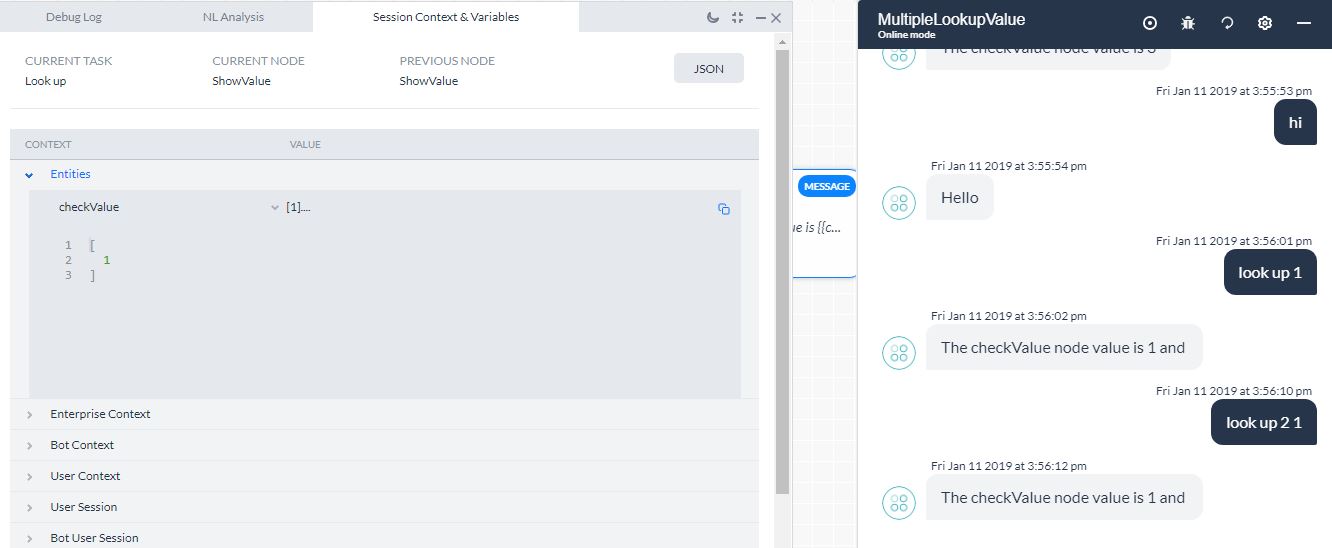Click the 'Look up' current task value
Viewport: 1332px width, 548px height.
[x=46, y=81]
